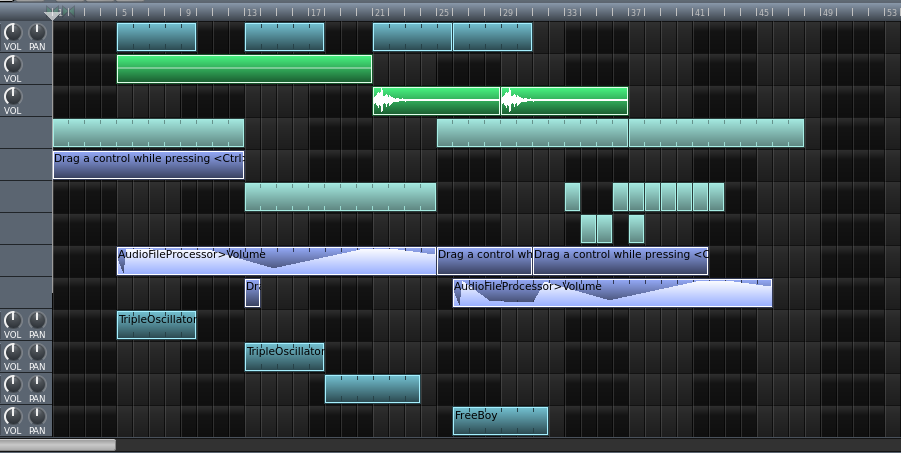Viewport: 901px width, 453px height.
Task: Select the TripleOscillator clip starting at bar 13
Action: tap(284, 357)
